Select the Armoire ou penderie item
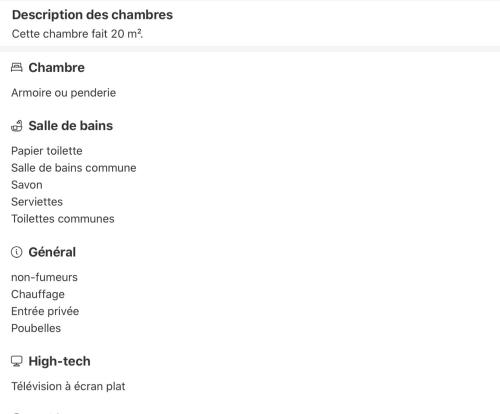This screenshot has width=500, height=414. [63, 93]
